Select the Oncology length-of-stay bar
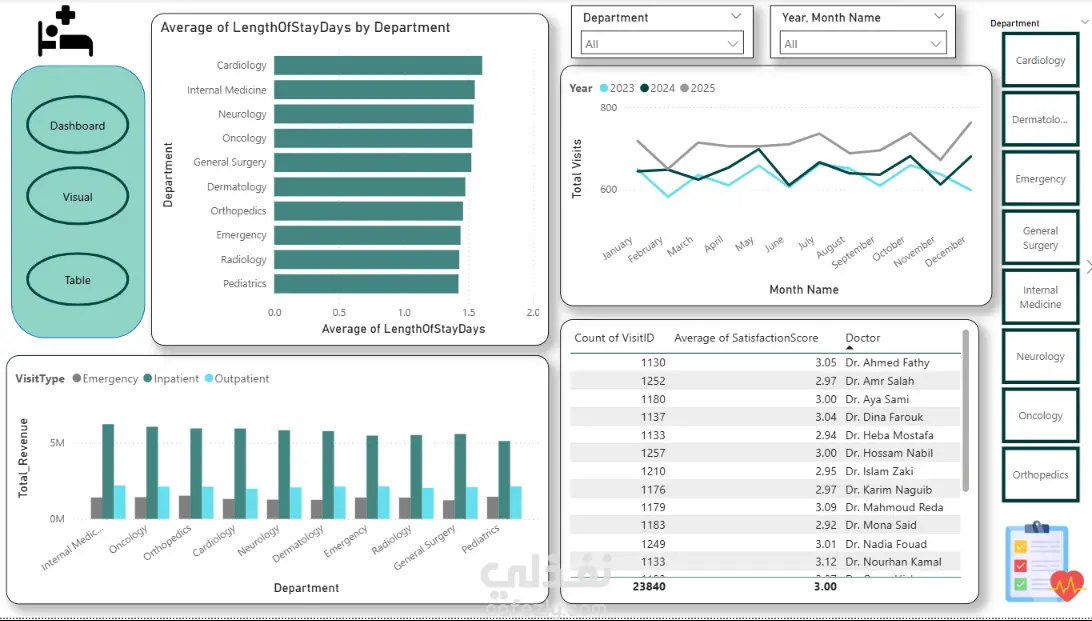 pos(373,138)
